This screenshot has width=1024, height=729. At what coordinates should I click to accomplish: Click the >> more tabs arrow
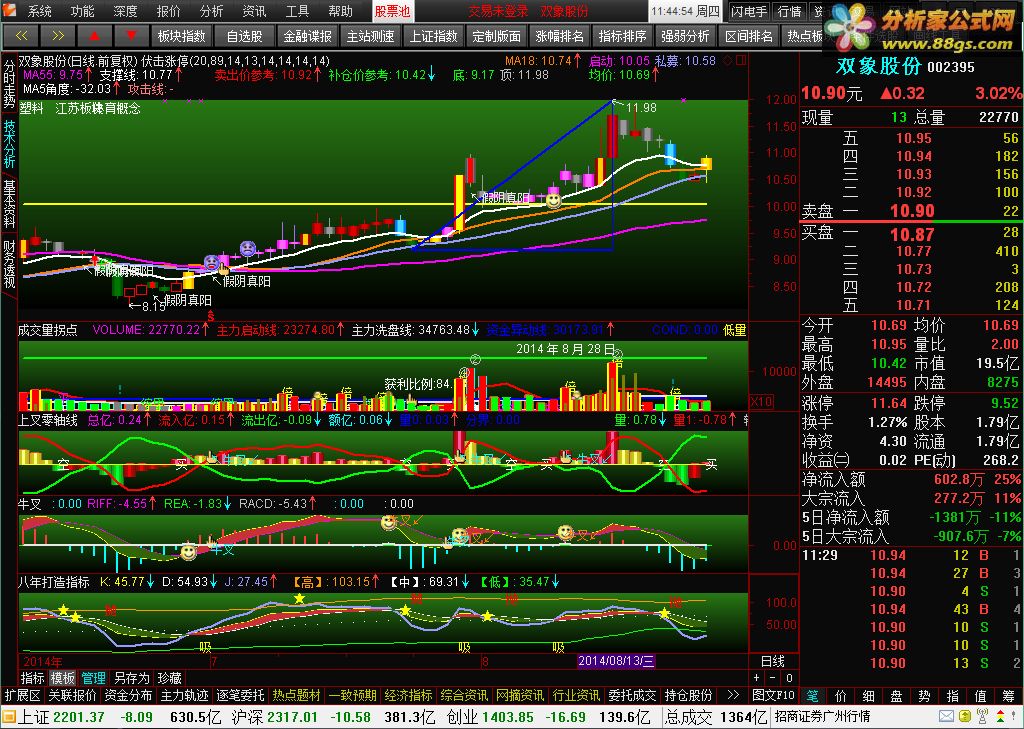733,696
